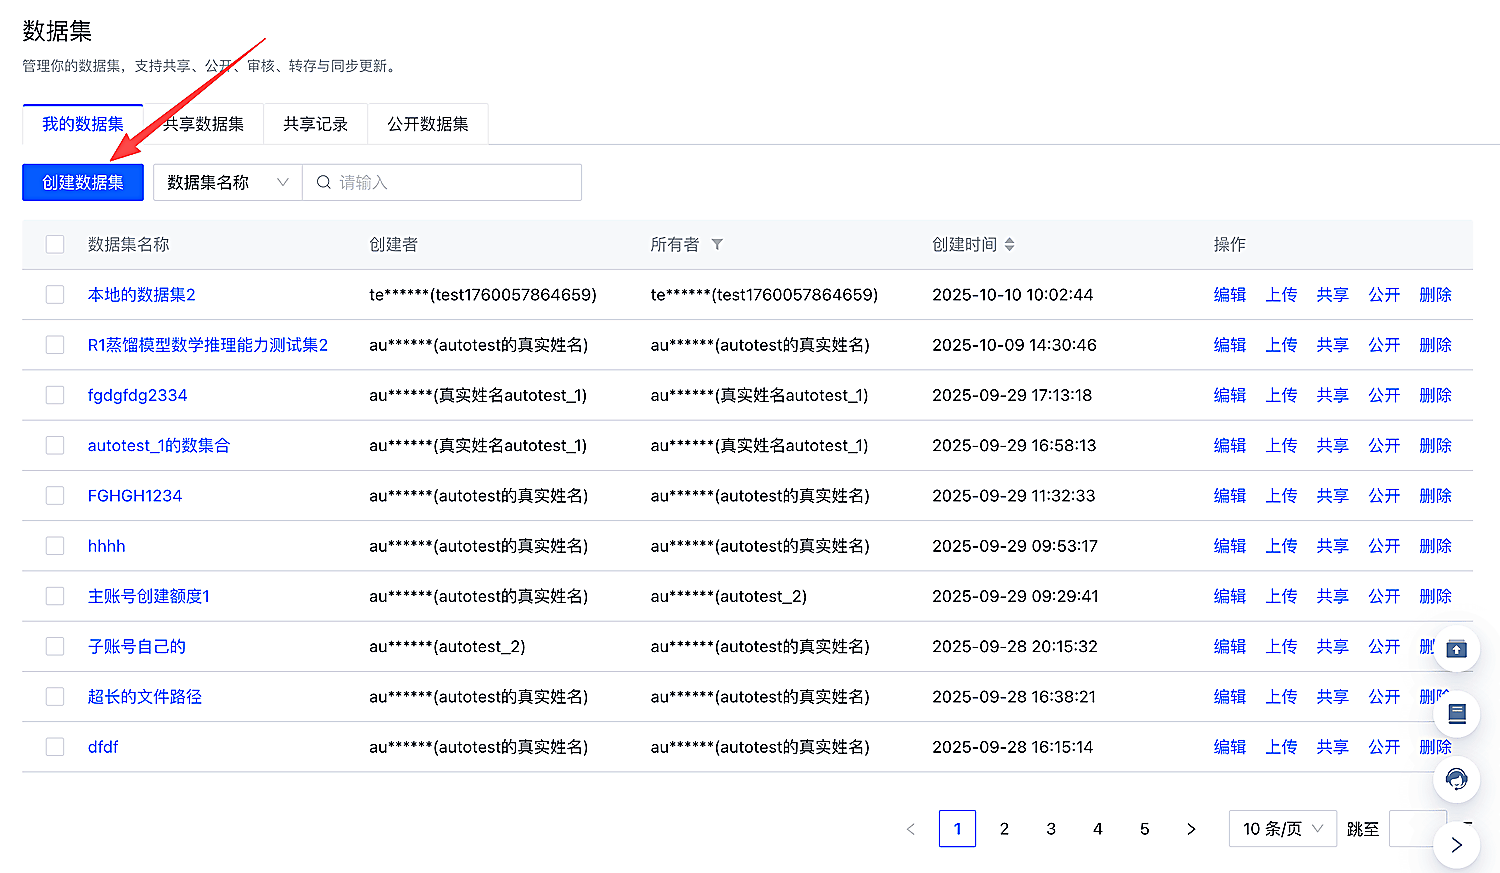Click 共享 for 主账号创建额度1
The height and width of the screenshot is (873, 1500).
(x=1333, y=596)
